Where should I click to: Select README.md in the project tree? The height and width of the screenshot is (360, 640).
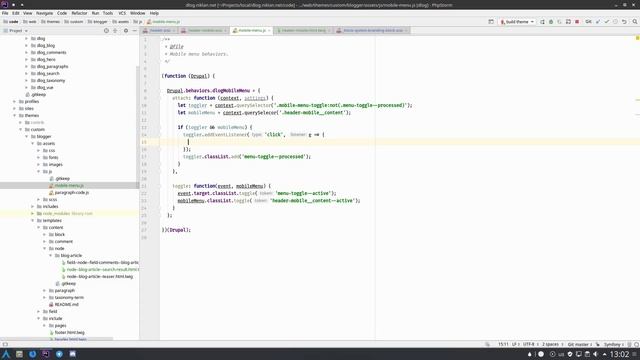click(66, 304)
